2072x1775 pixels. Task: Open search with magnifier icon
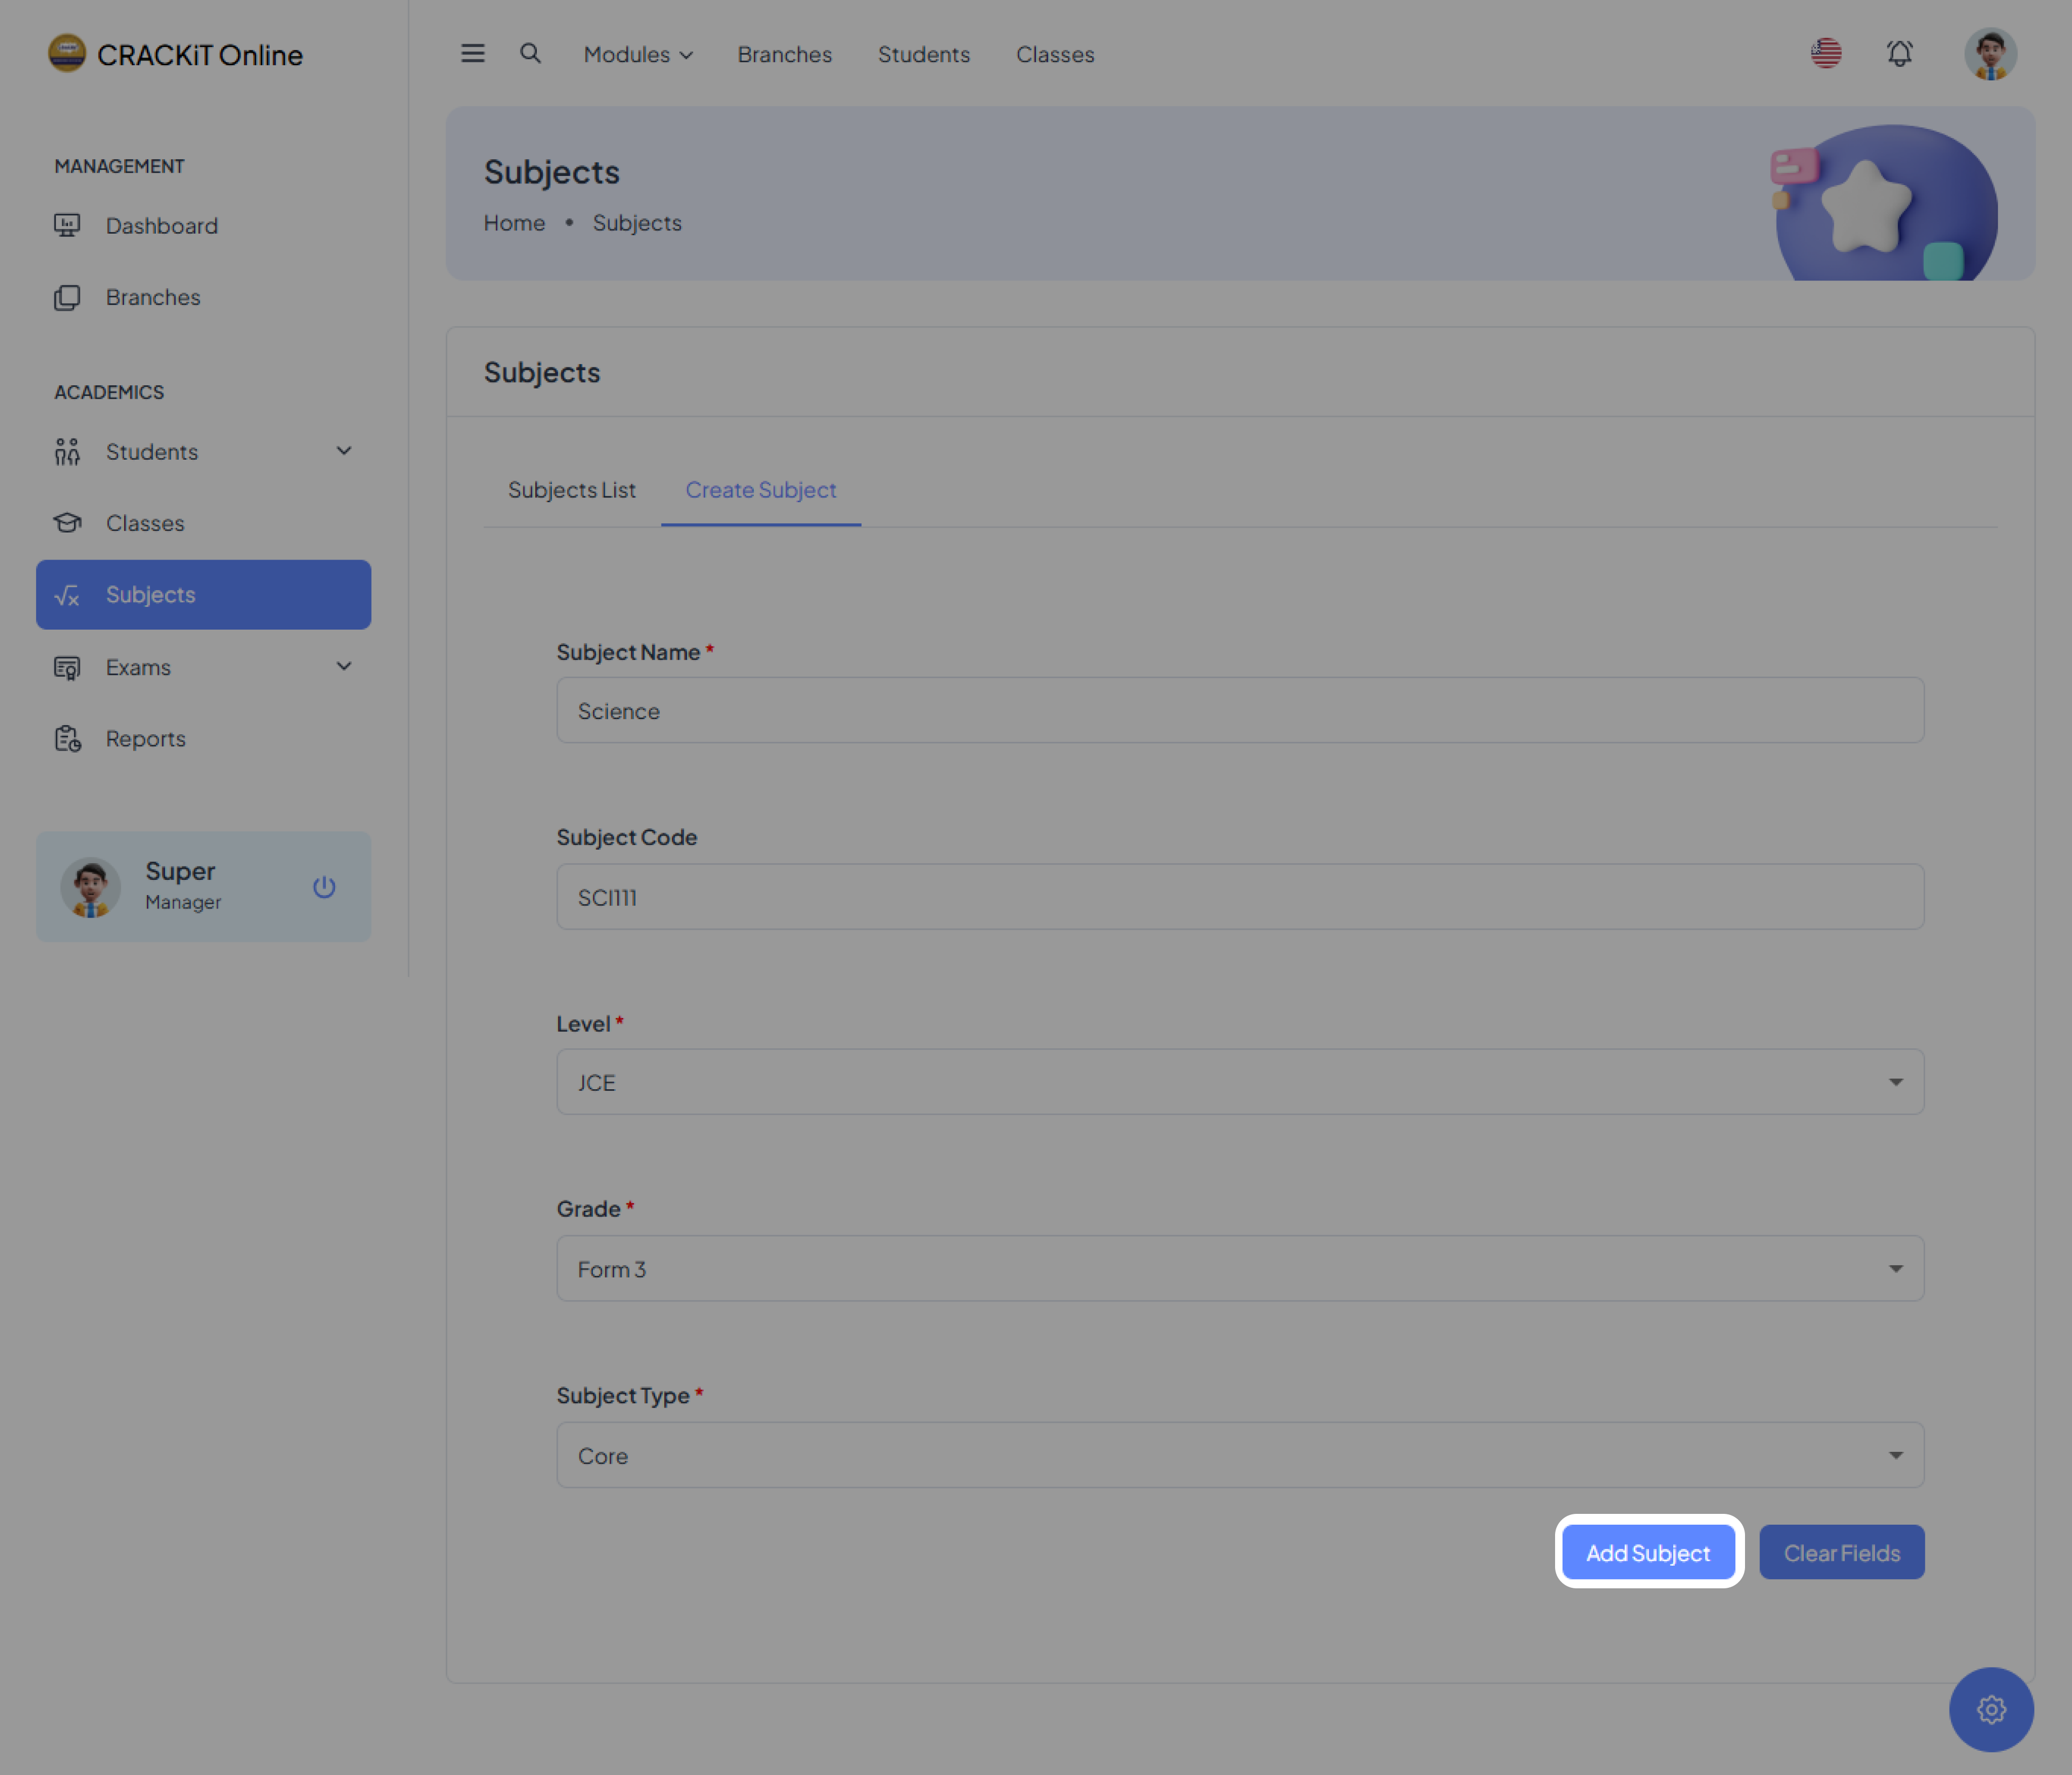(530, 54)
